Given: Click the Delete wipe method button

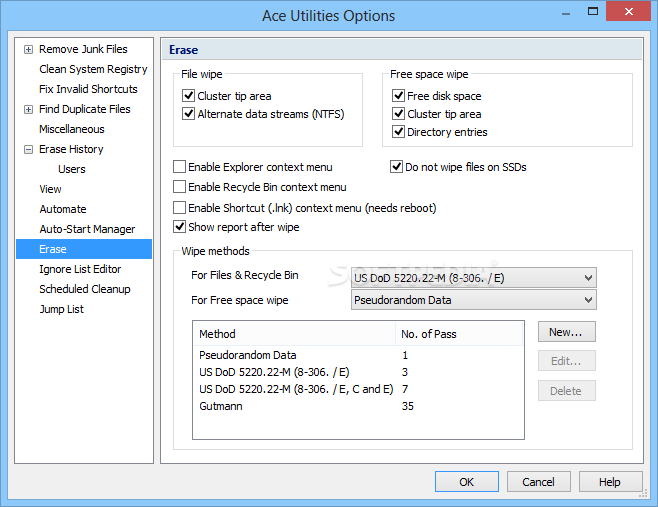Looking at the screenshot, I should coord(567,391).
